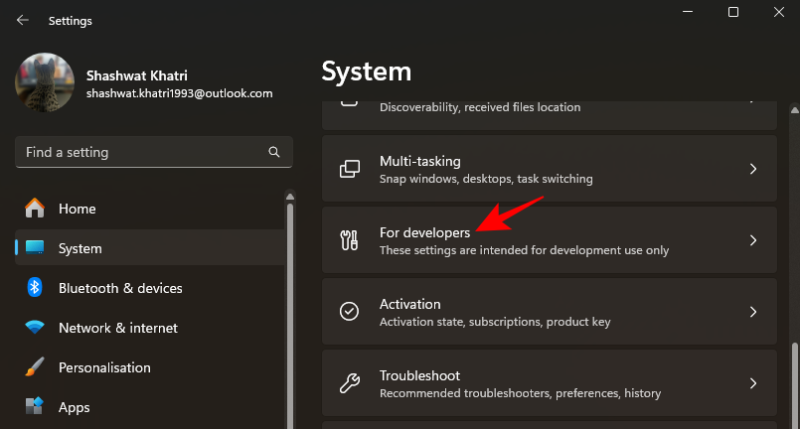Click the Activation checkmark icon
This screenshot has width=800, height=429.
pyautogui.click(x=349, y=312)
